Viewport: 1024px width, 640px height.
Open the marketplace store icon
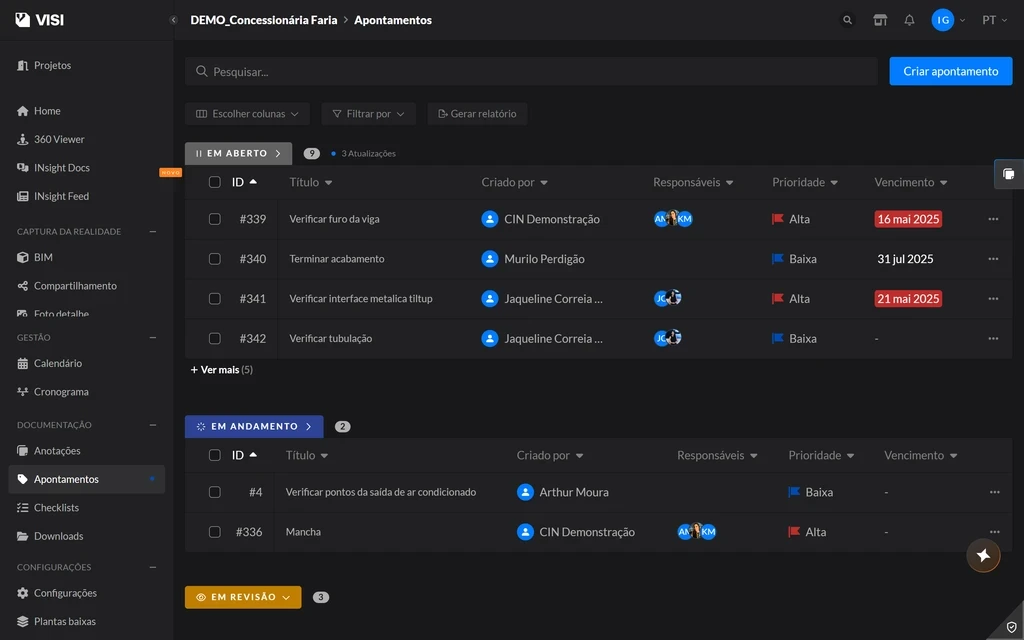click(880, 20)
